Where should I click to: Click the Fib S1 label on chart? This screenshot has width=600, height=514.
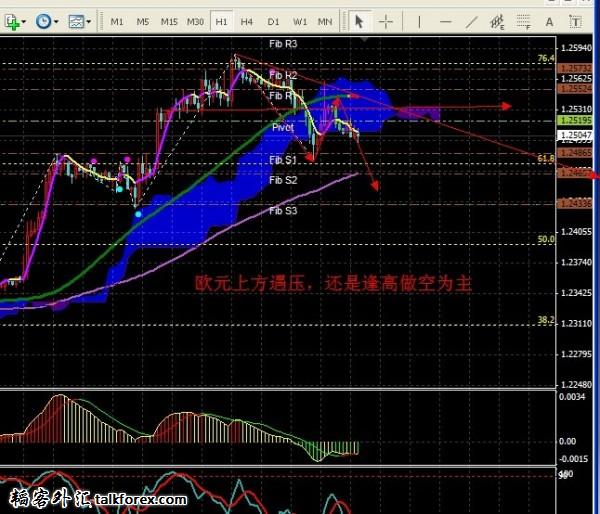[x=283, y=160]
